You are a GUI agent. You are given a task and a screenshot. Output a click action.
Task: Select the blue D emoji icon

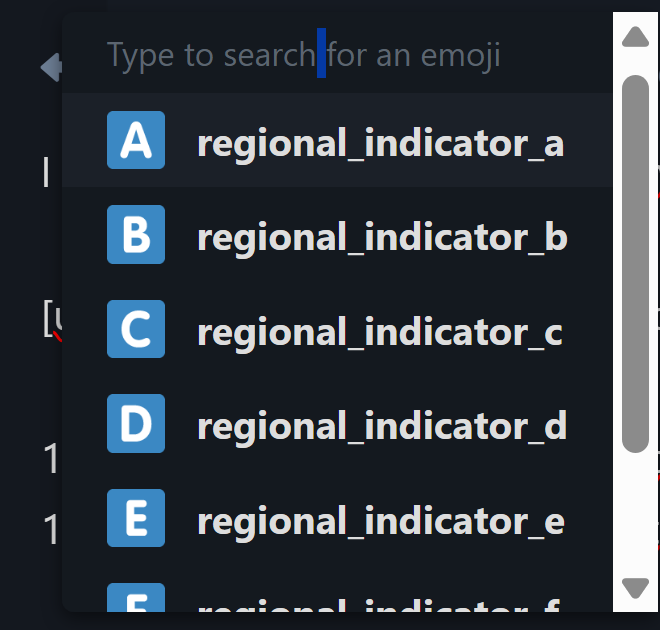135,423
